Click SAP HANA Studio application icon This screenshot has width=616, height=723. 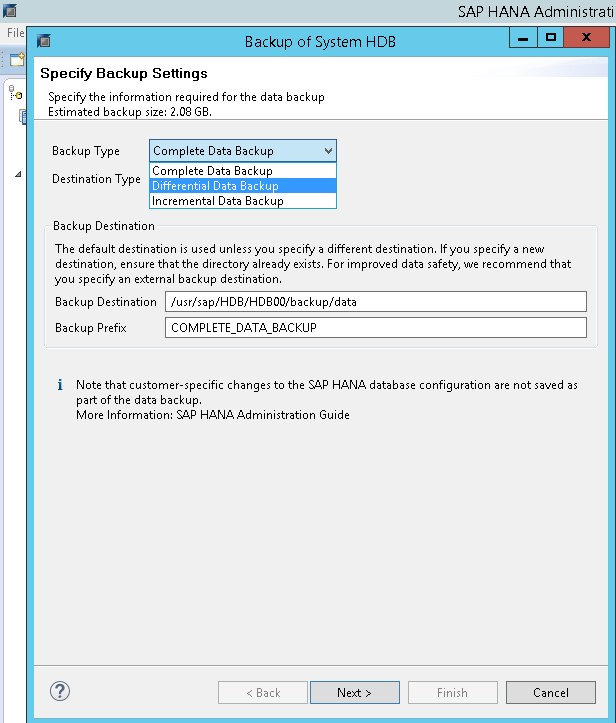click(10, 10)
